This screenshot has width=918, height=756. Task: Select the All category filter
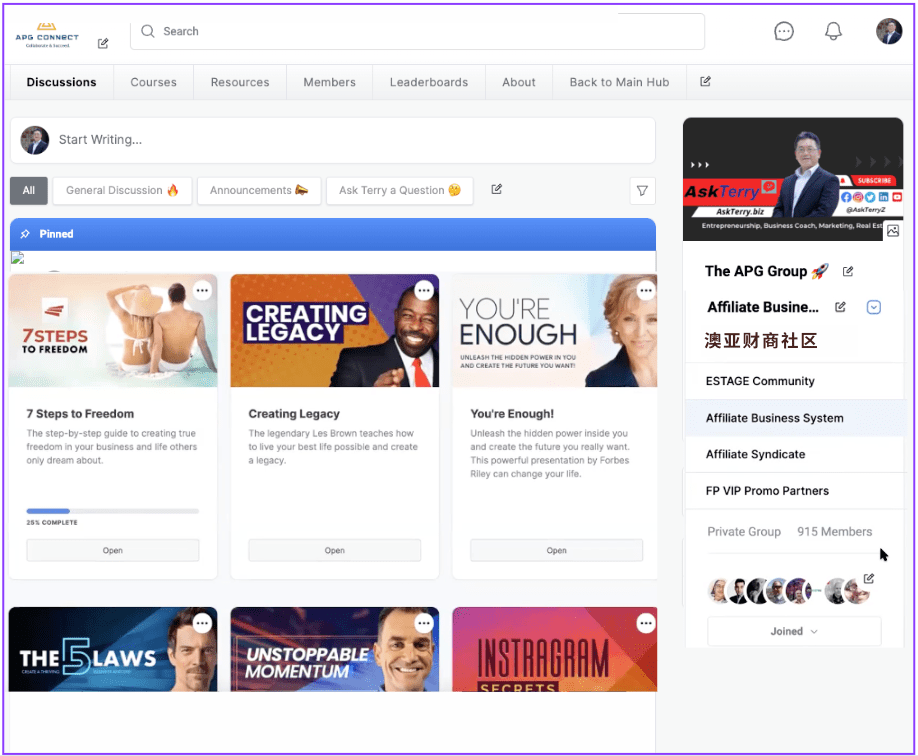point(29,190)
